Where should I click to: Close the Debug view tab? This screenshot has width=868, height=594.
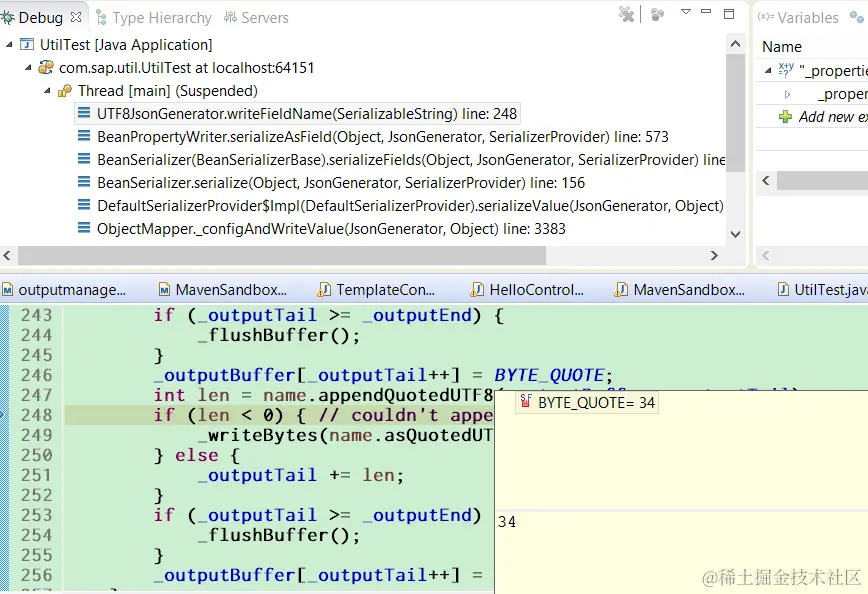(76, 17)
